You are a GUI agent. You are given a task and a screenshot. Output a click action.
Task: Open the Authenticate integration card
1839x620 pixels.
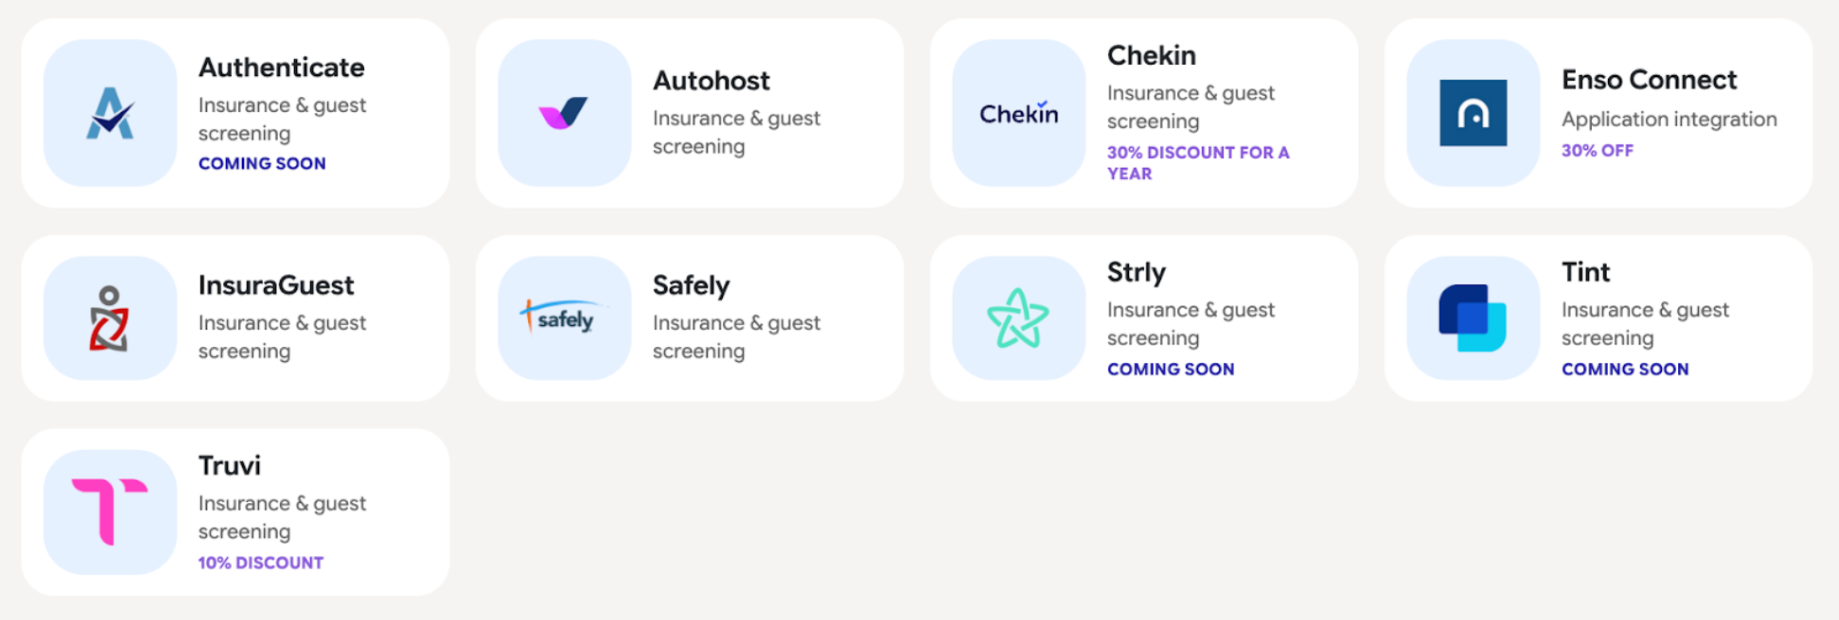[235, 110]
